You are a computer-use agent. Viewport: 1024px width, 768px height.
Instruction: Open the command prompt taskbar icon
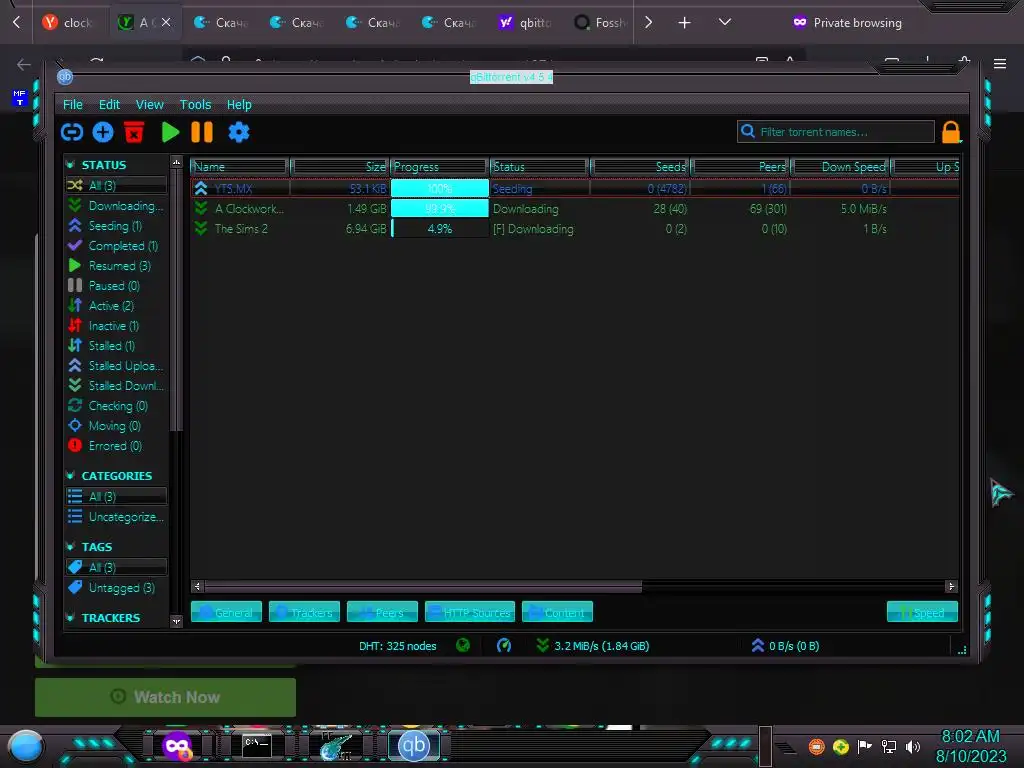coord(257,746)
